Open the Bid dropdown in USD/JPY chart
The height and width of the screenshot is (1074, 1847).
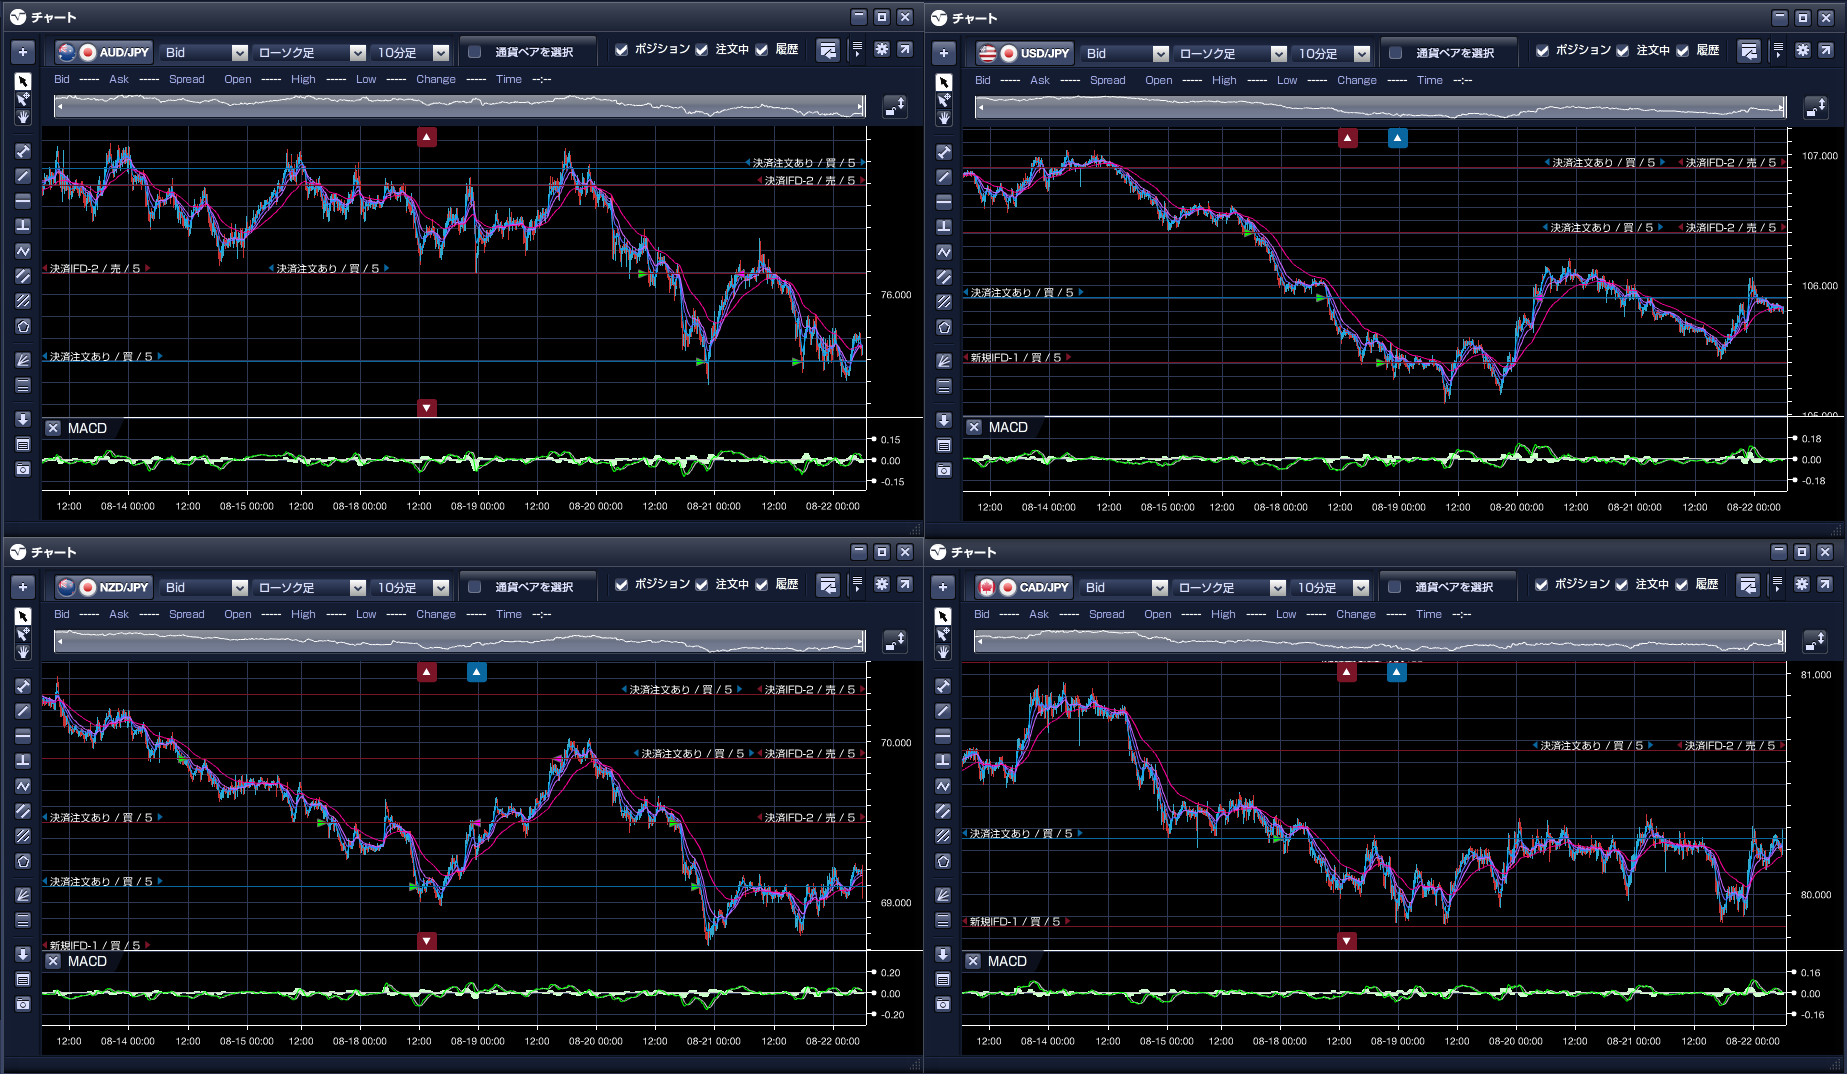(1126, 53)
